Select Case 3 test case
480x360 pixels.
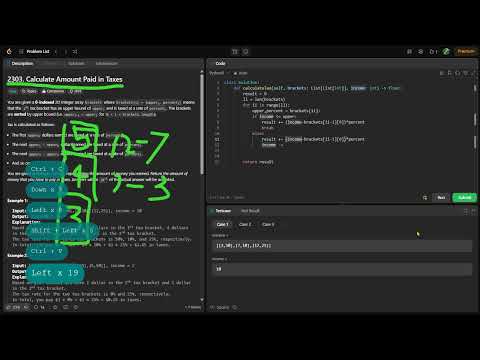point(268,224)
